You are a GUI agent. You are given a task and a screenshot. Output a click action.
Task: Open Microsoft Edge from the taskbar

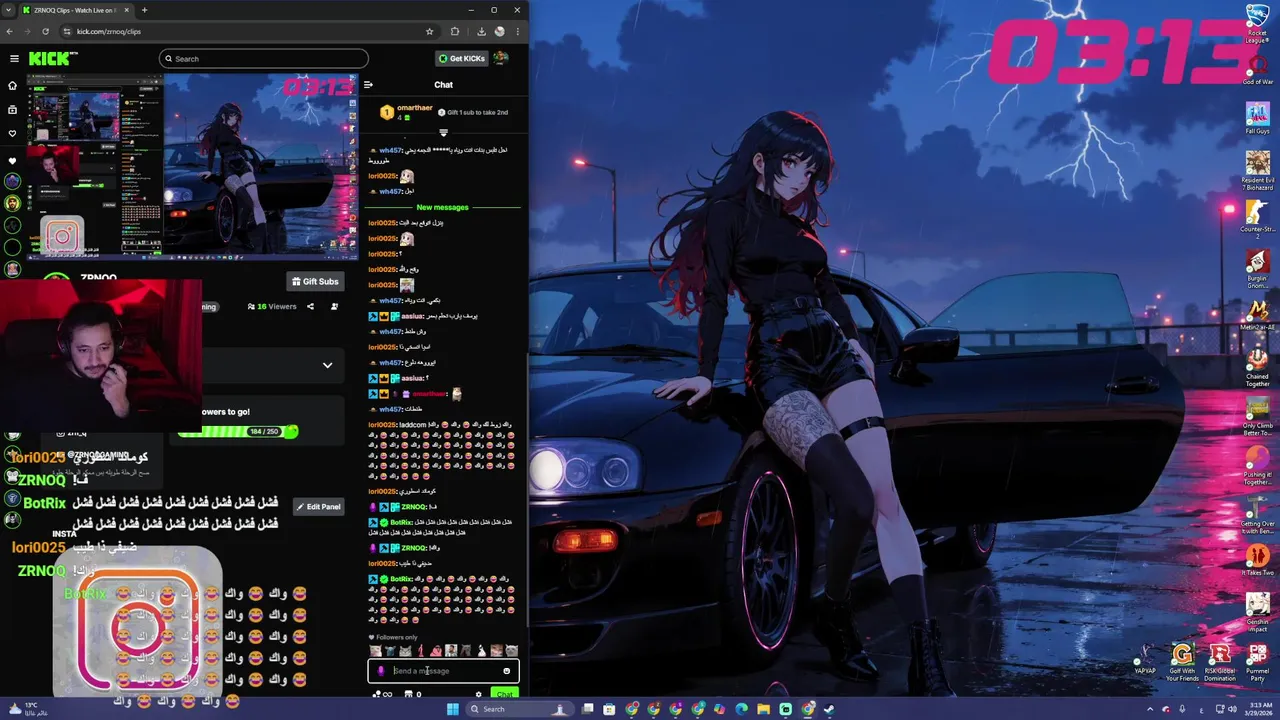[x=741, y=709]
